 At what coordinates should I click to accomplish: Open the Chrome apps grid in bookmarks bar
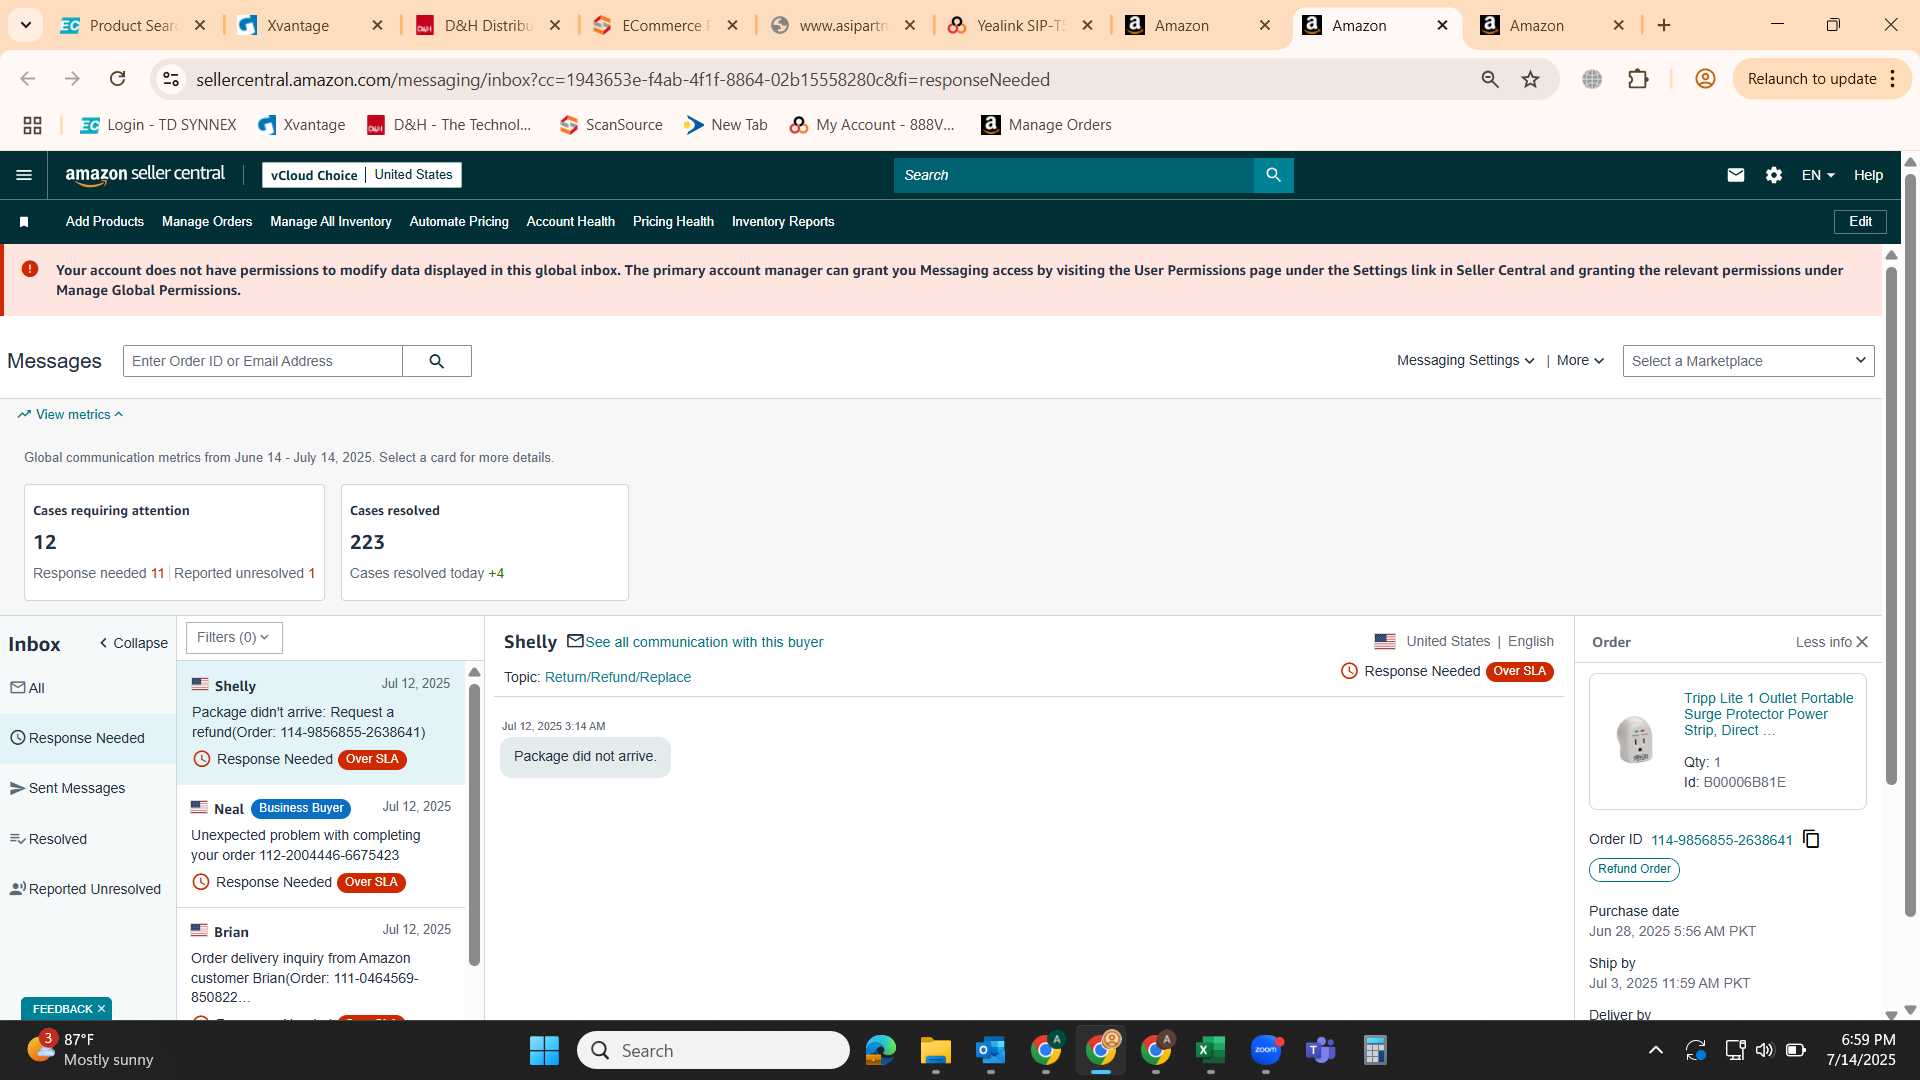(x=32, y=125)
